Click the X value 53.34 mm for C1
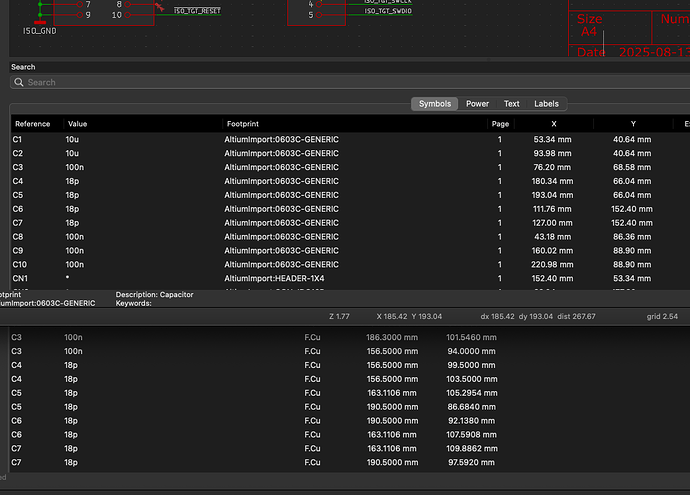This screenshot has height=495, width=690. pos(552,139)
